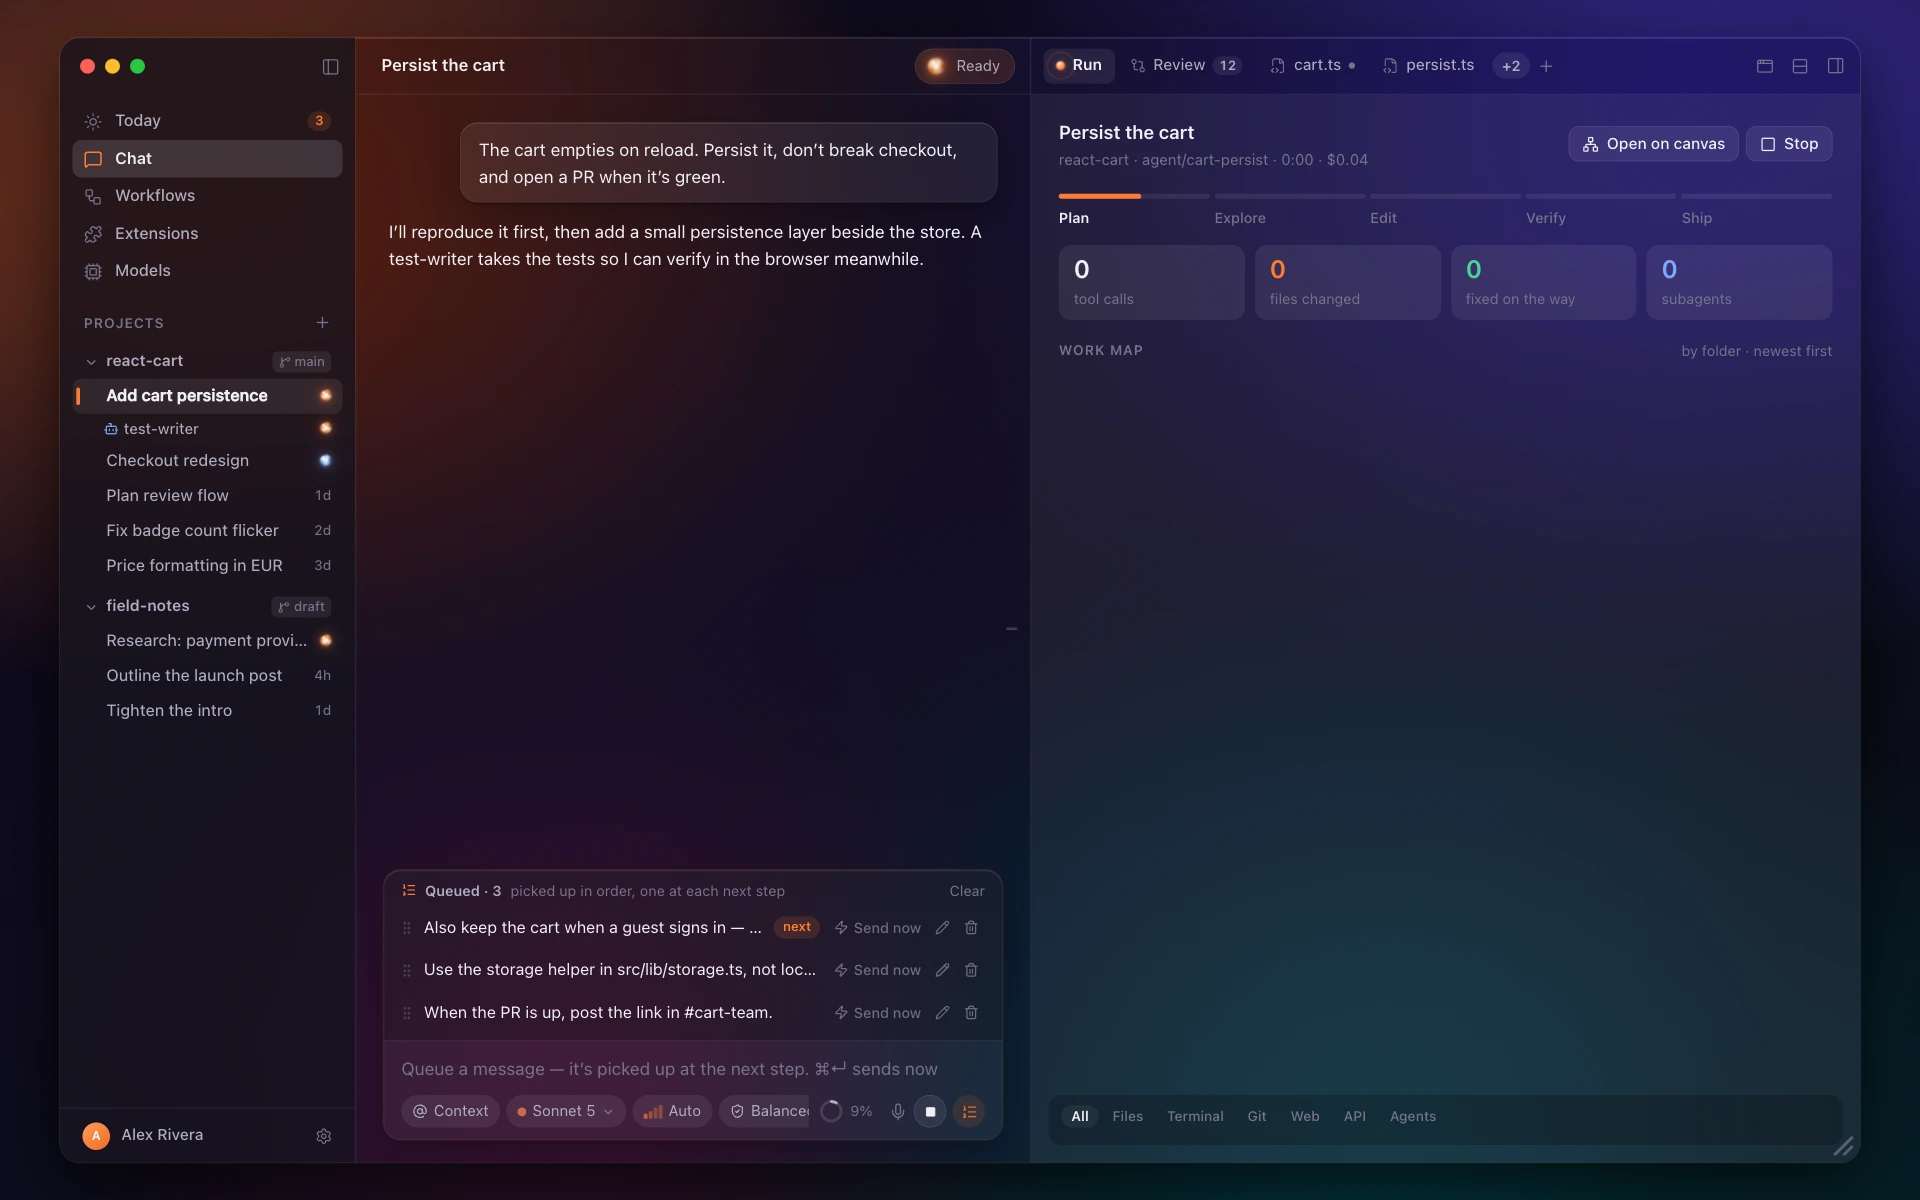Screen dimensions: 1920x1200
Task: Add a new tab with plus icon
Action: 1546,66
